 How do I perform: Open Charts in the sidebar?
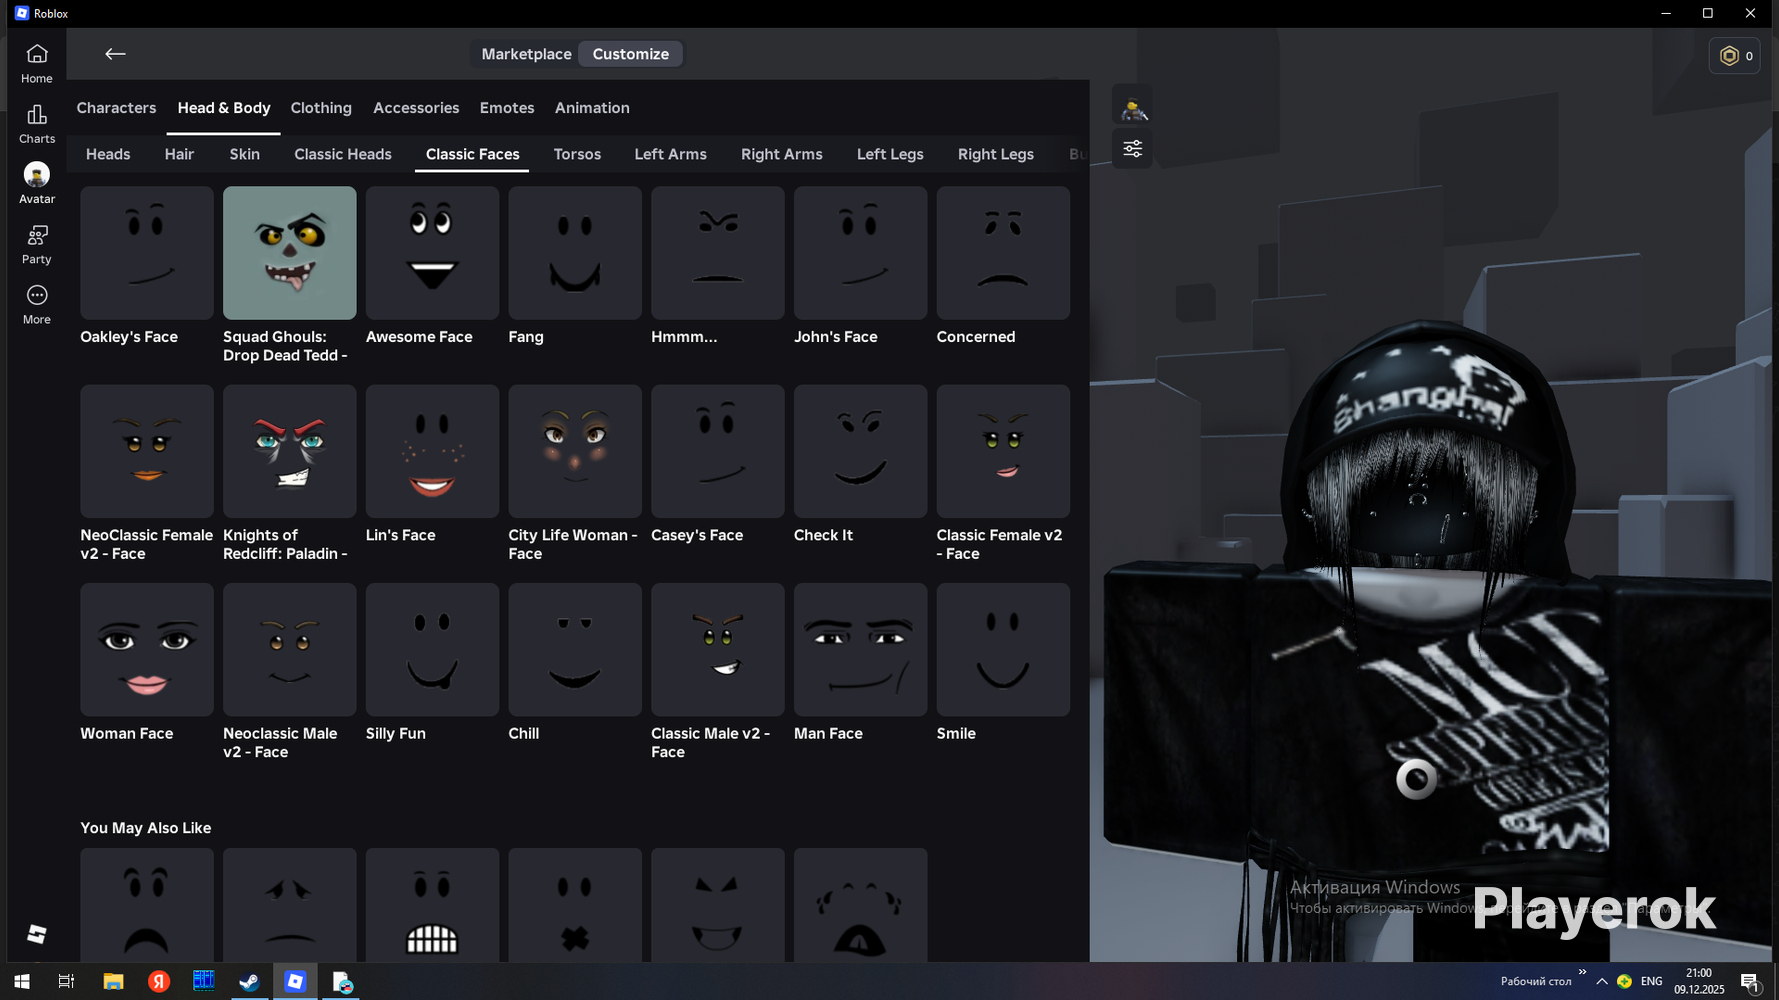[37, 124]
